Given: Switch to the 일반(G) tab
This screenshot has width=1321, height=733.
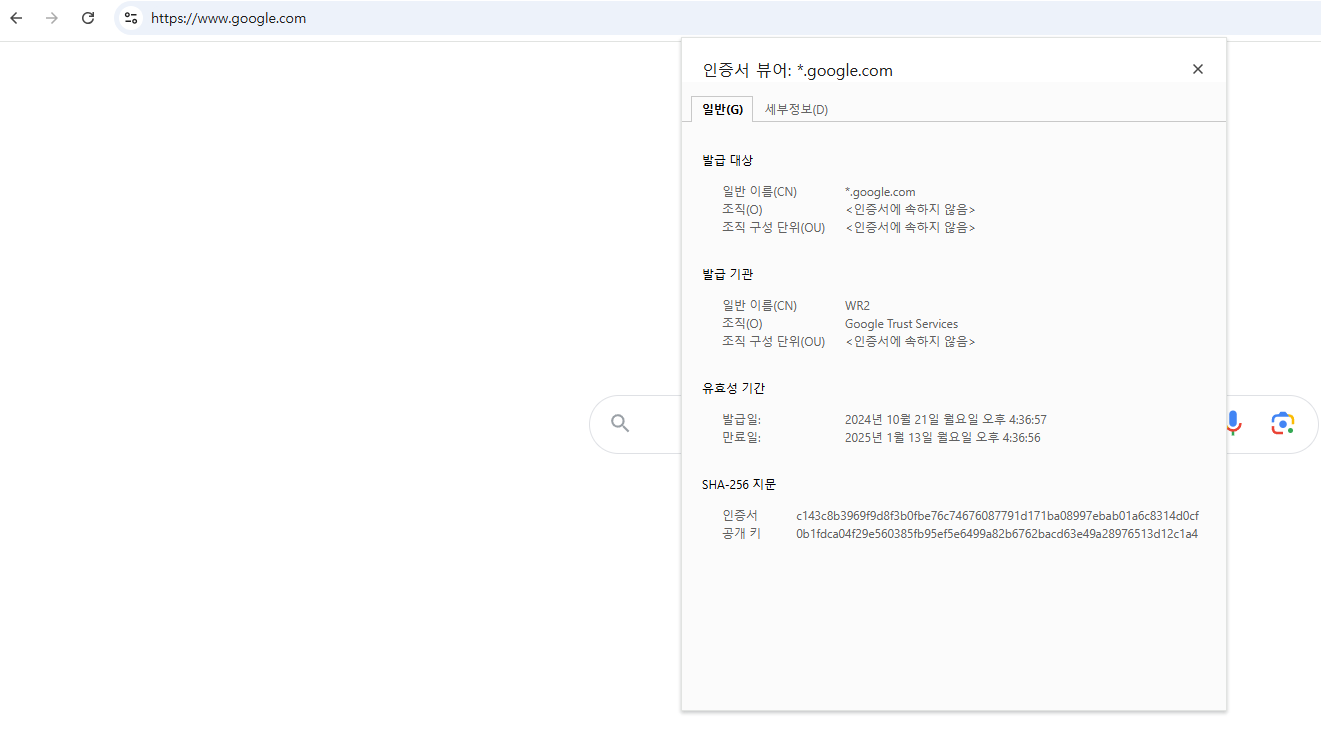Looking at the screenshot, I should [x=722, y=109].
